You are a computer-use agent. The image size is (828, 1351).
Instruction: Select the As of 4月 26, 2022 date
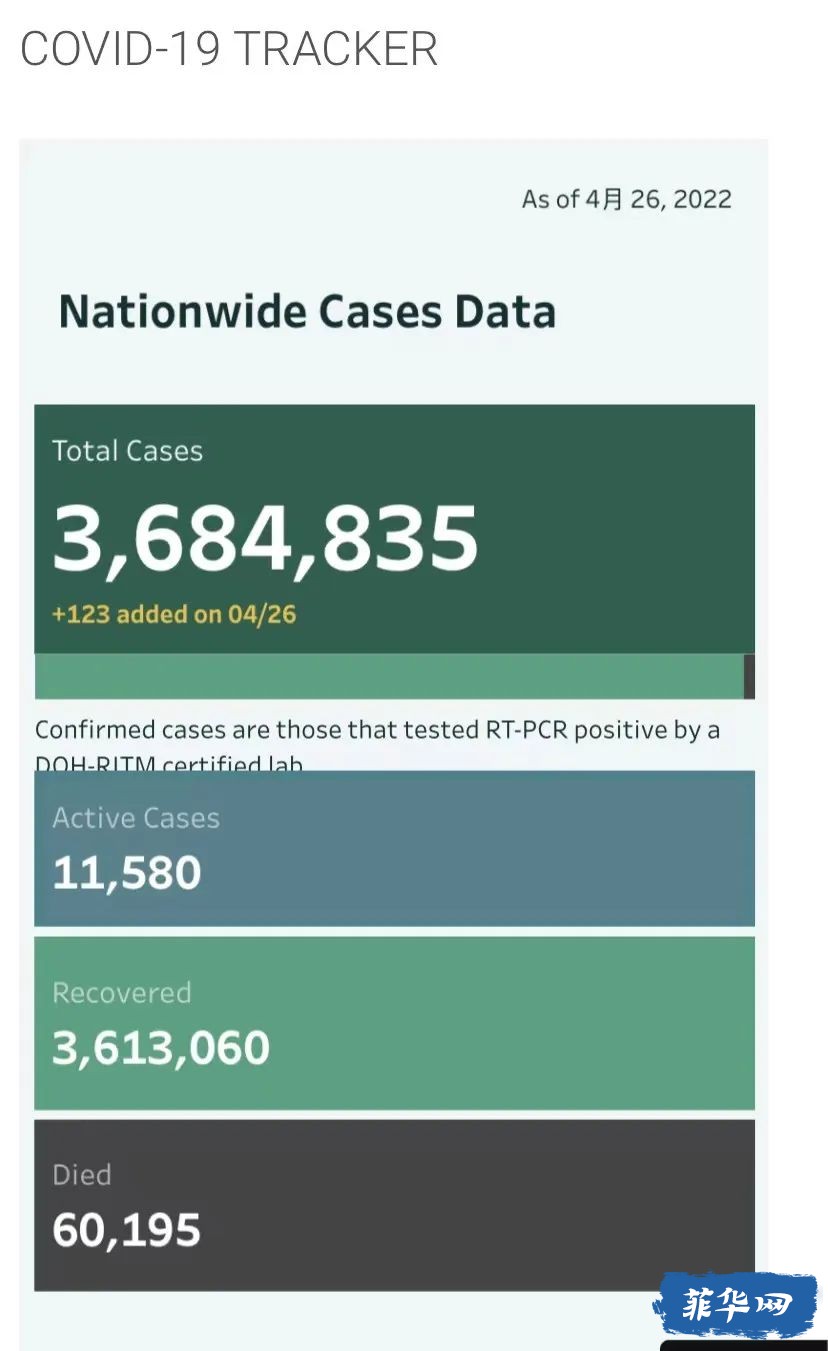click(627, 199)
